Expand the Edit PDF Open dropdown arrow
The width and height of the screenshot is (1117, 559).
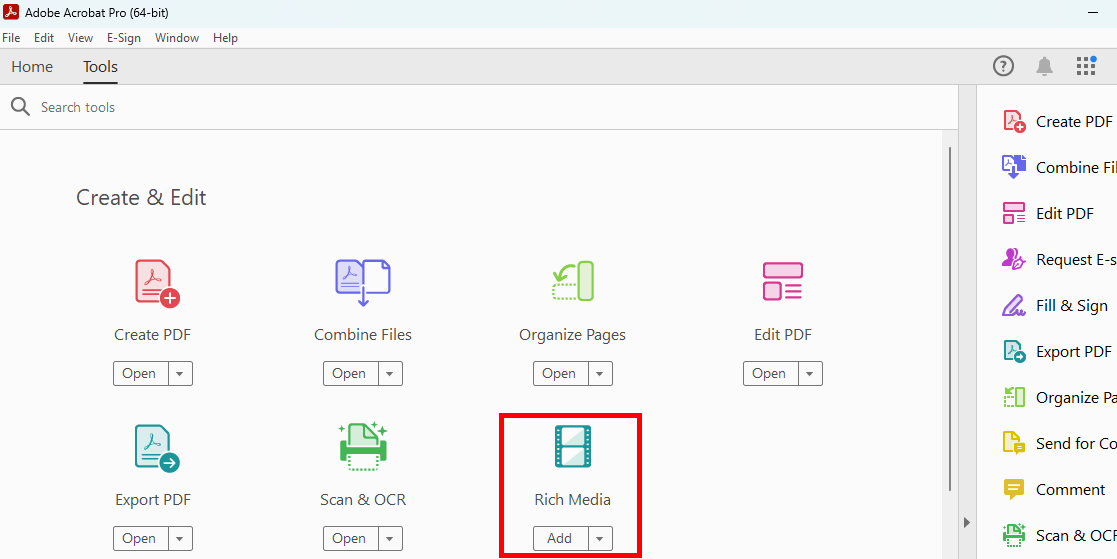tap(810, 373)
